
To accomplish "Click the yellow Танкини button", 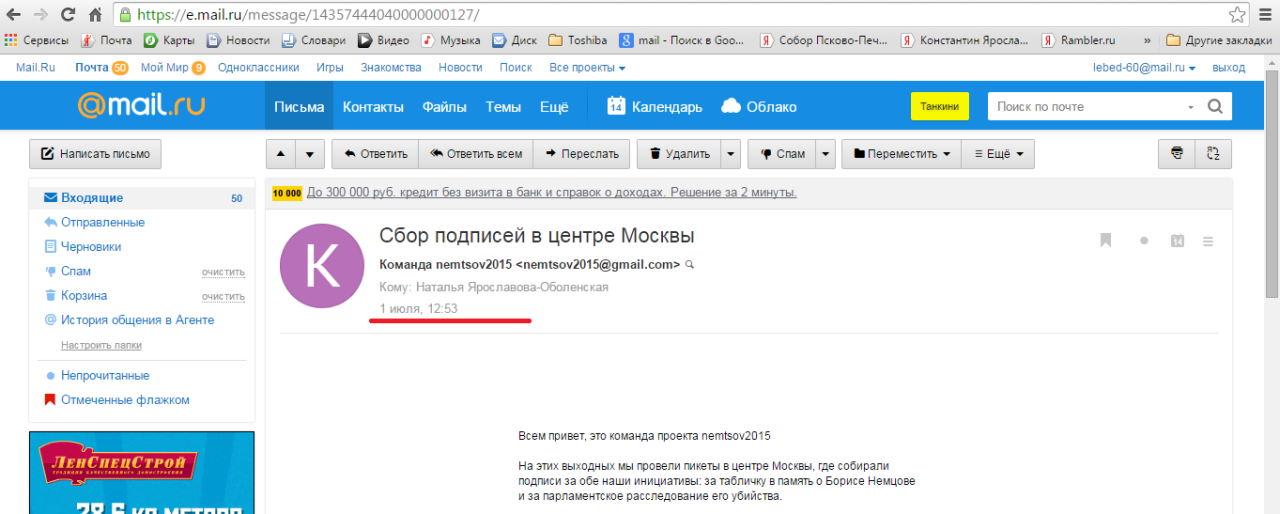I will pyautogui.click(x=939, y=106).
